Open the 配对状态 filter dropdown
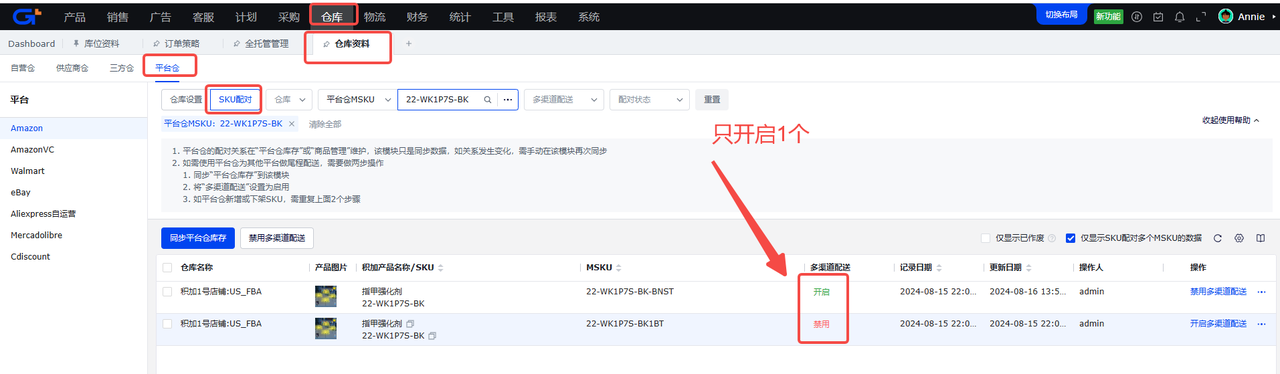Viewport: 1280px width, 374px height. point(649,100)
